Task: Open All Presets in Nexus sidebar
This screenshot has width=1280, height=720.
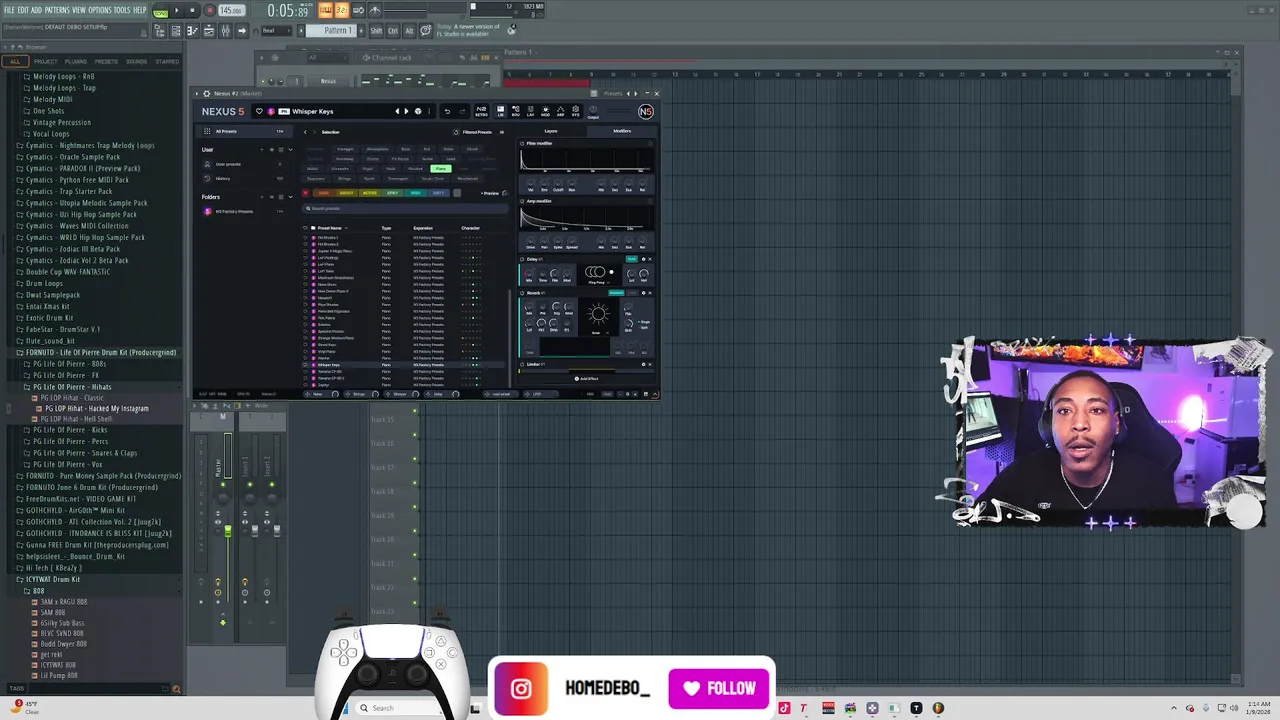Action: [x=243, y=131]
